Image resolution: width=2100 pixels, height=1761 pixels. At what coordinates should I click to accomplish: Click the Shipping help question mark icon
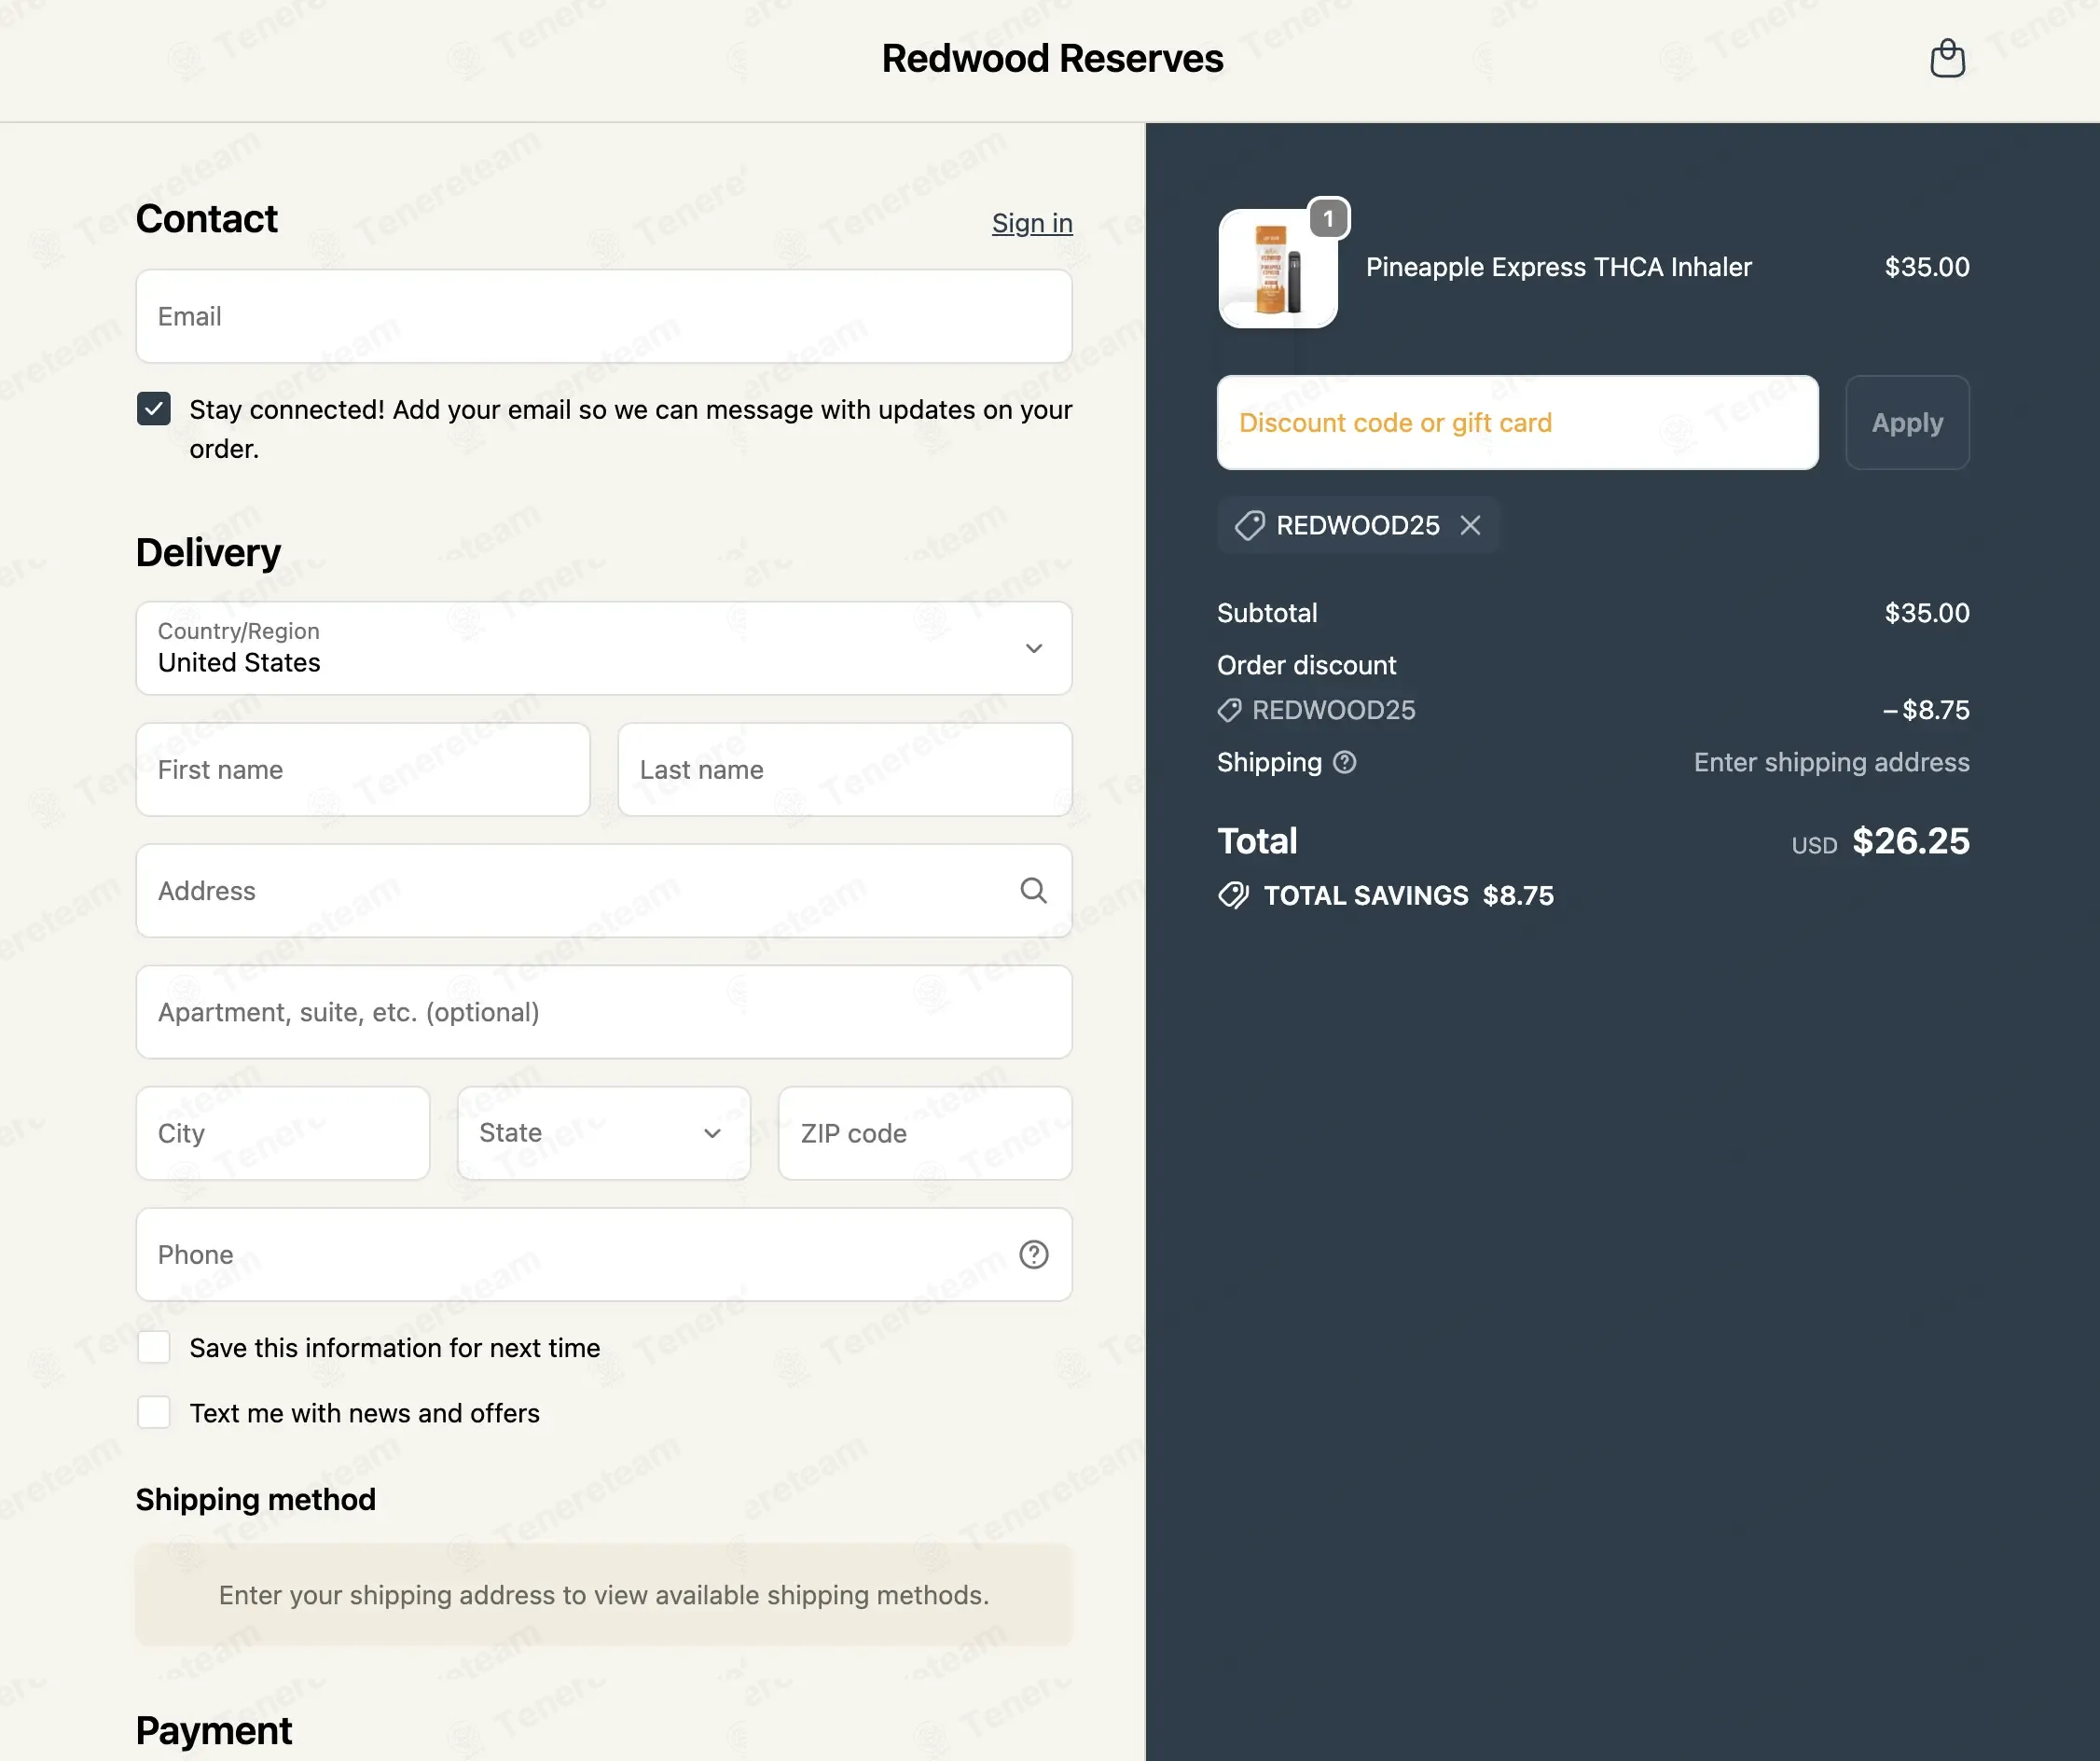coord(1345,762)
